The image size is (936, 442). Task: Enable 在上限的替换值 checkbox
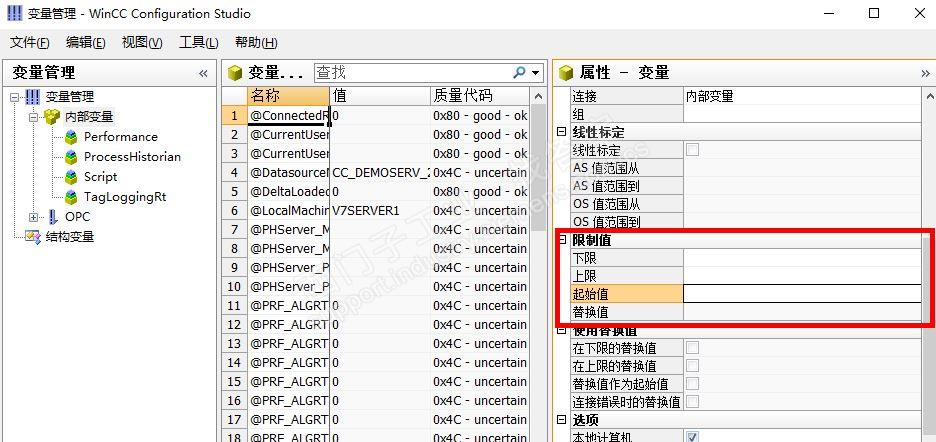(692, 366)
